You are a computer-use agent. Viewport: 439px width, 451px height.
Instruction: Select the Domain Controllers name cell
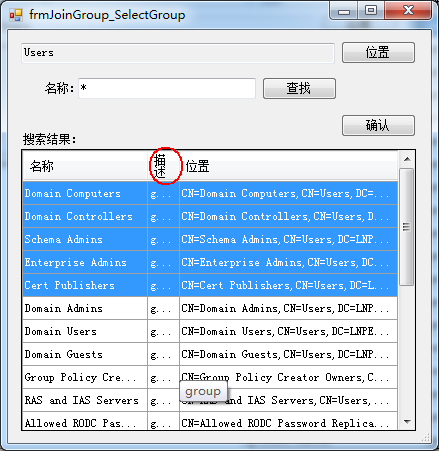(85, 216)
